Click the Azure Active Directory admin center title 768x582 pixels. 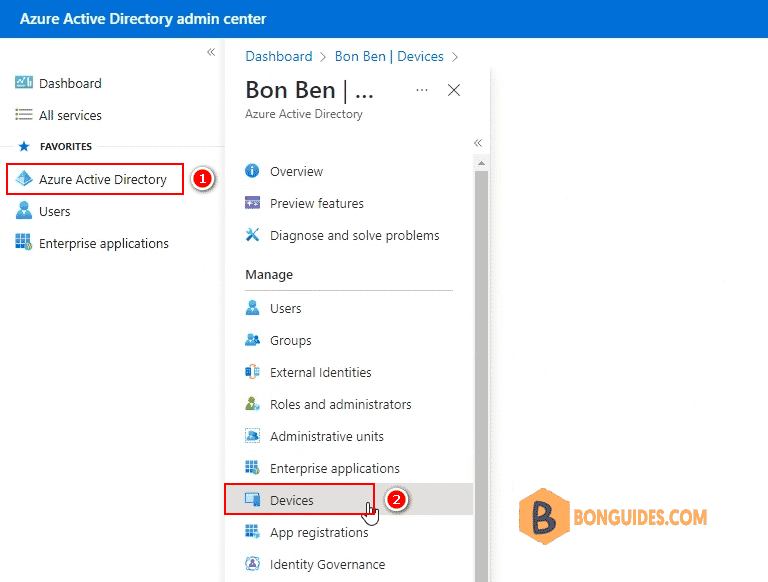point(143,19)
